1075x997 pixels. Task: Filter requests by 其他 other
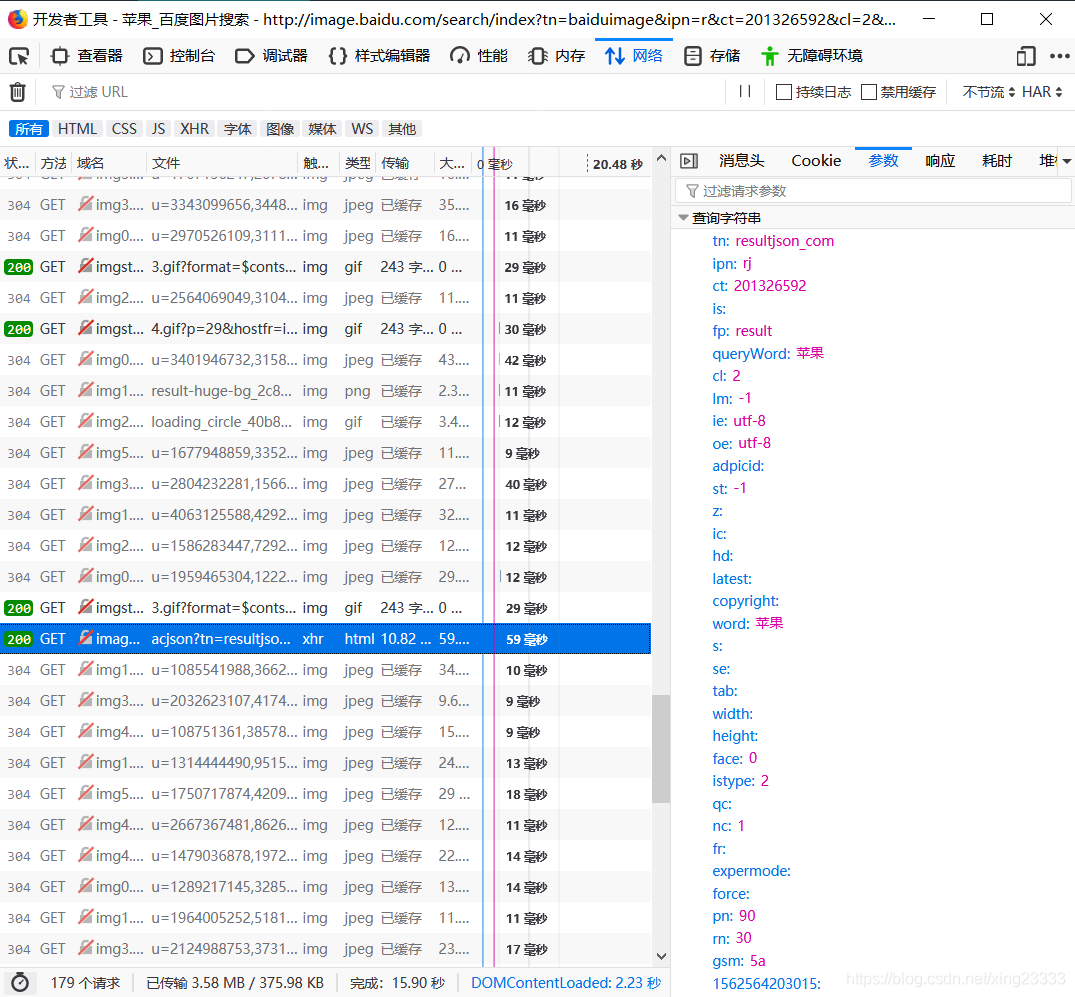(402, 129)
